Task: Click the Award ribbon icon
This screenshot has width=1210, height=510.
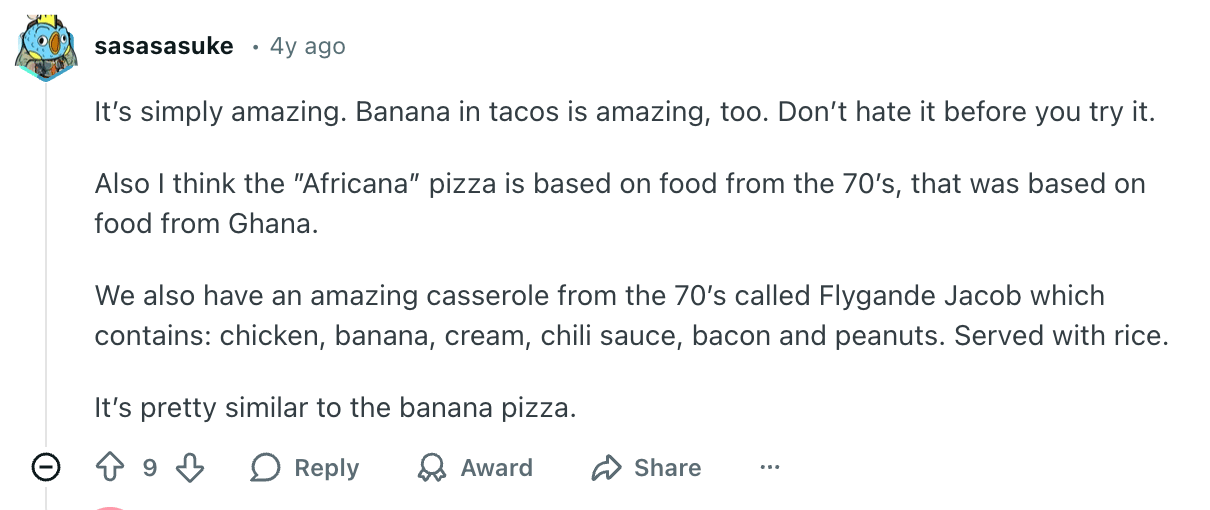Action: pyautogui.click(x=432, y=468)
